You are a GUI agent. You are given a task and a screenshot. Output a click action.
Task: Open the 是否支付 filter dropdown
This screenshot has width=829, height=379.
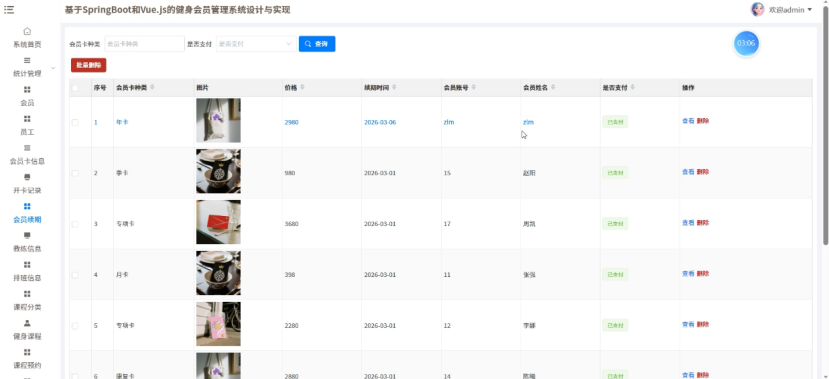(x=256, y=44)
